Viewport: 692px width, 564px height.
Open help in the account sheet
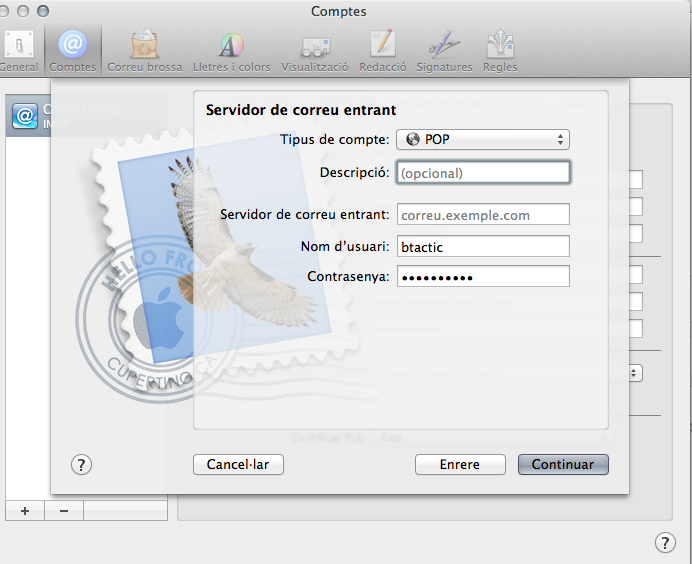click(x=81, y=465)
